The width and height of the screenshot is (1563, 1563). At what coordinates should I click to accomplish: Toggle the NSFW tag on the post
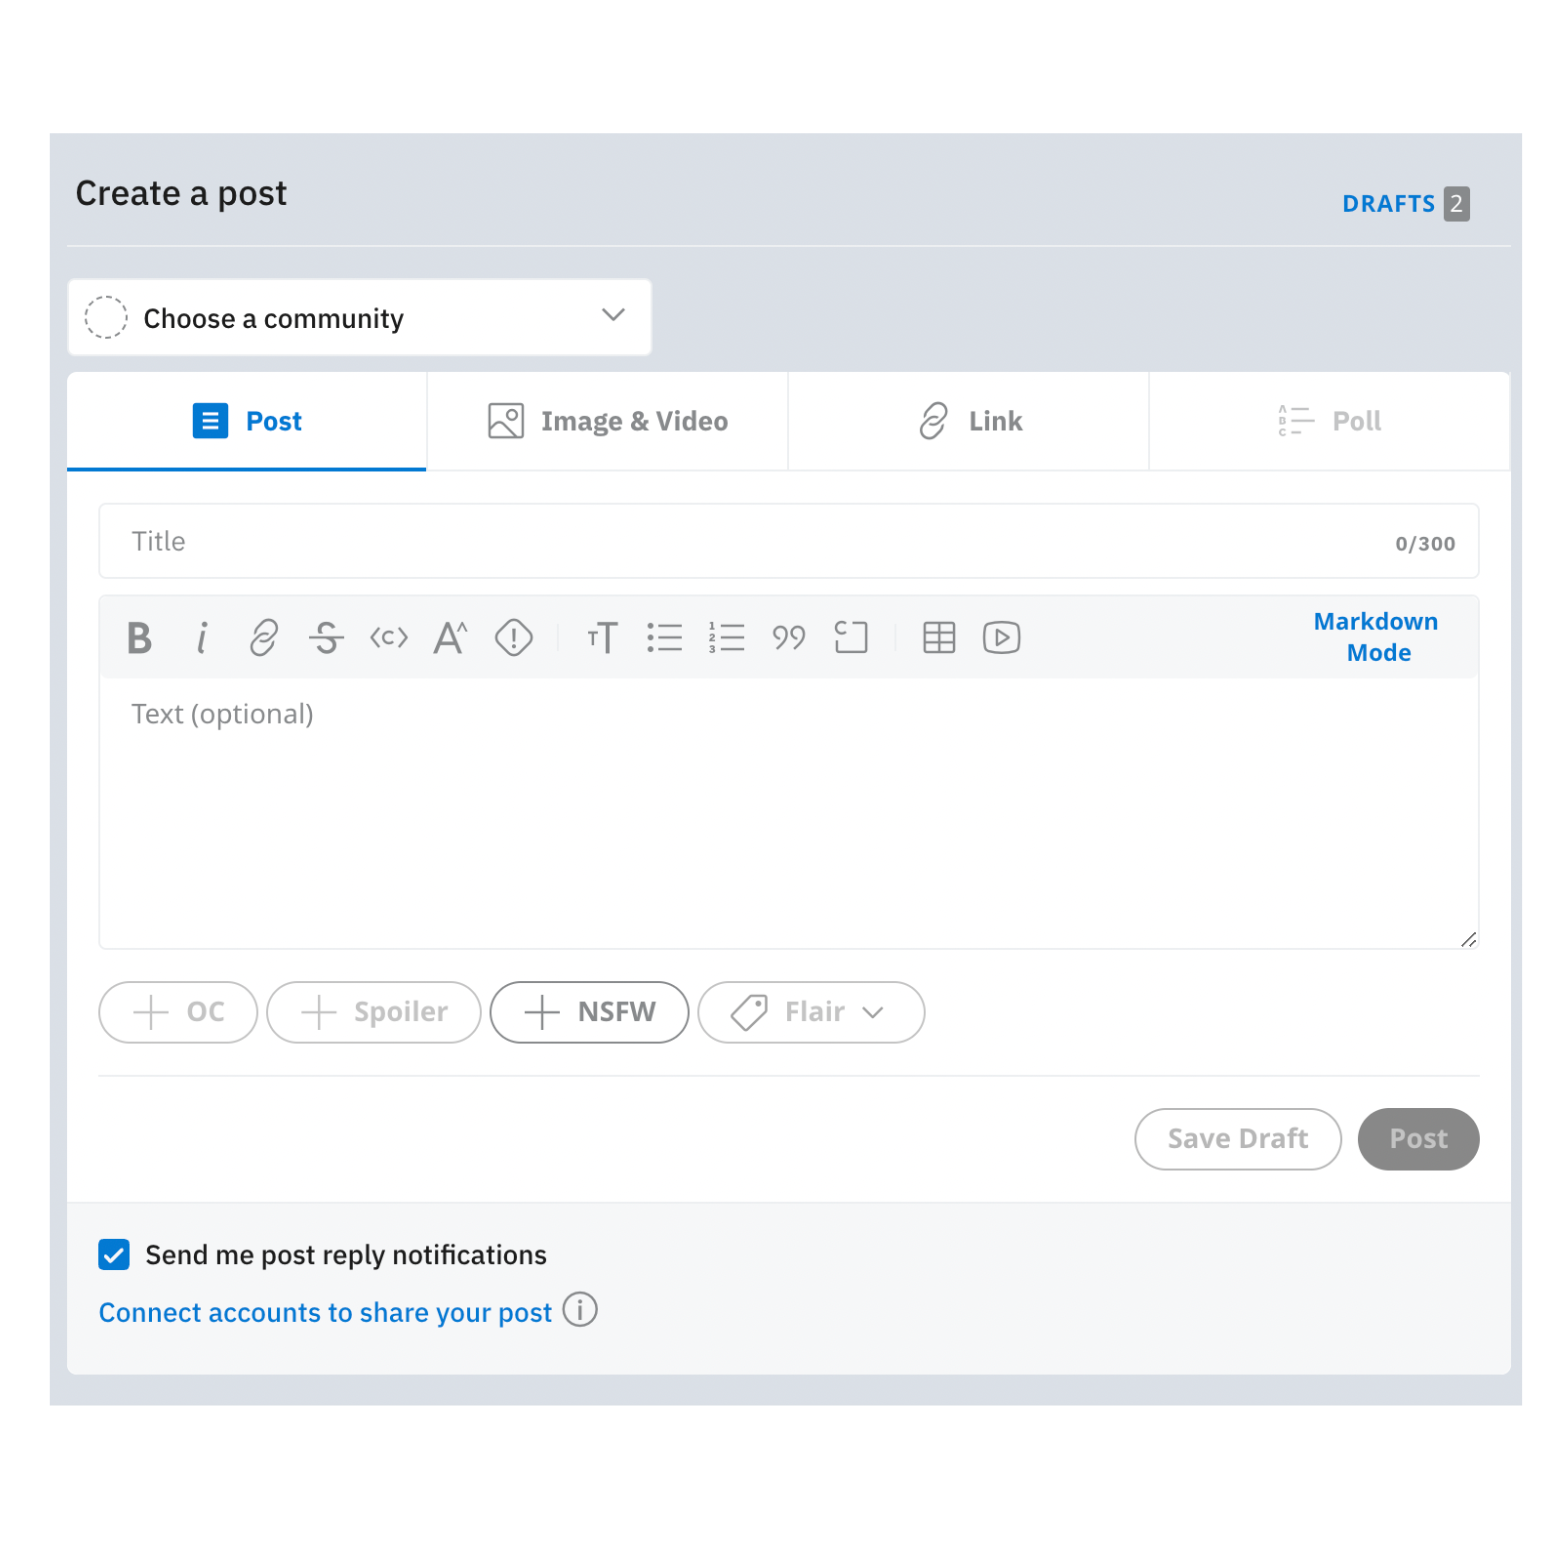click(589, 1012)
